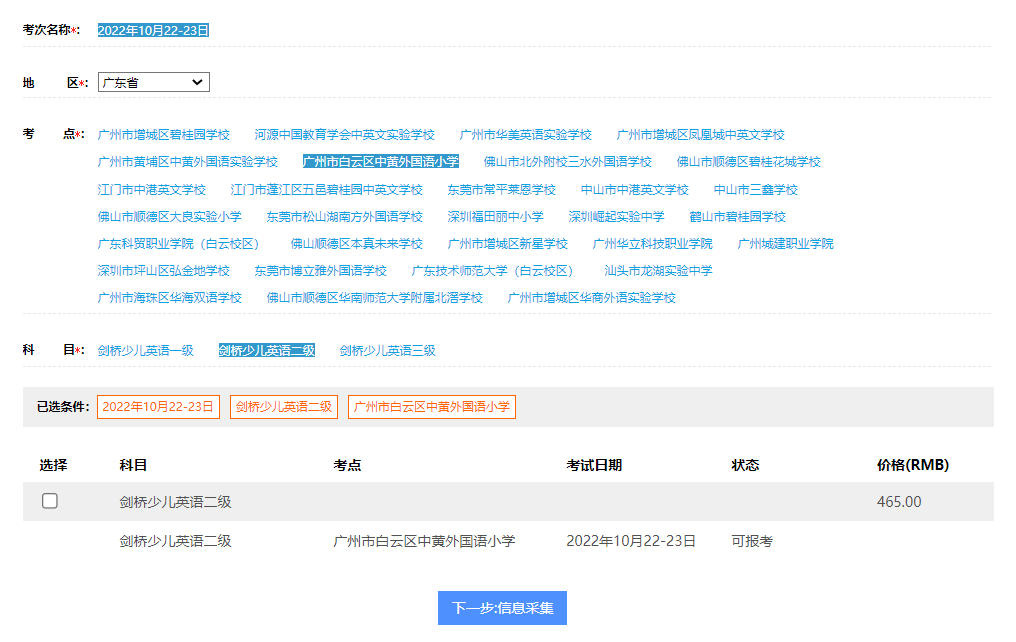Choose 江门市蓬江区五邑碧桂园中英文学校
Viewport: 1016px width, 642px height.
(x=327, y=190)
